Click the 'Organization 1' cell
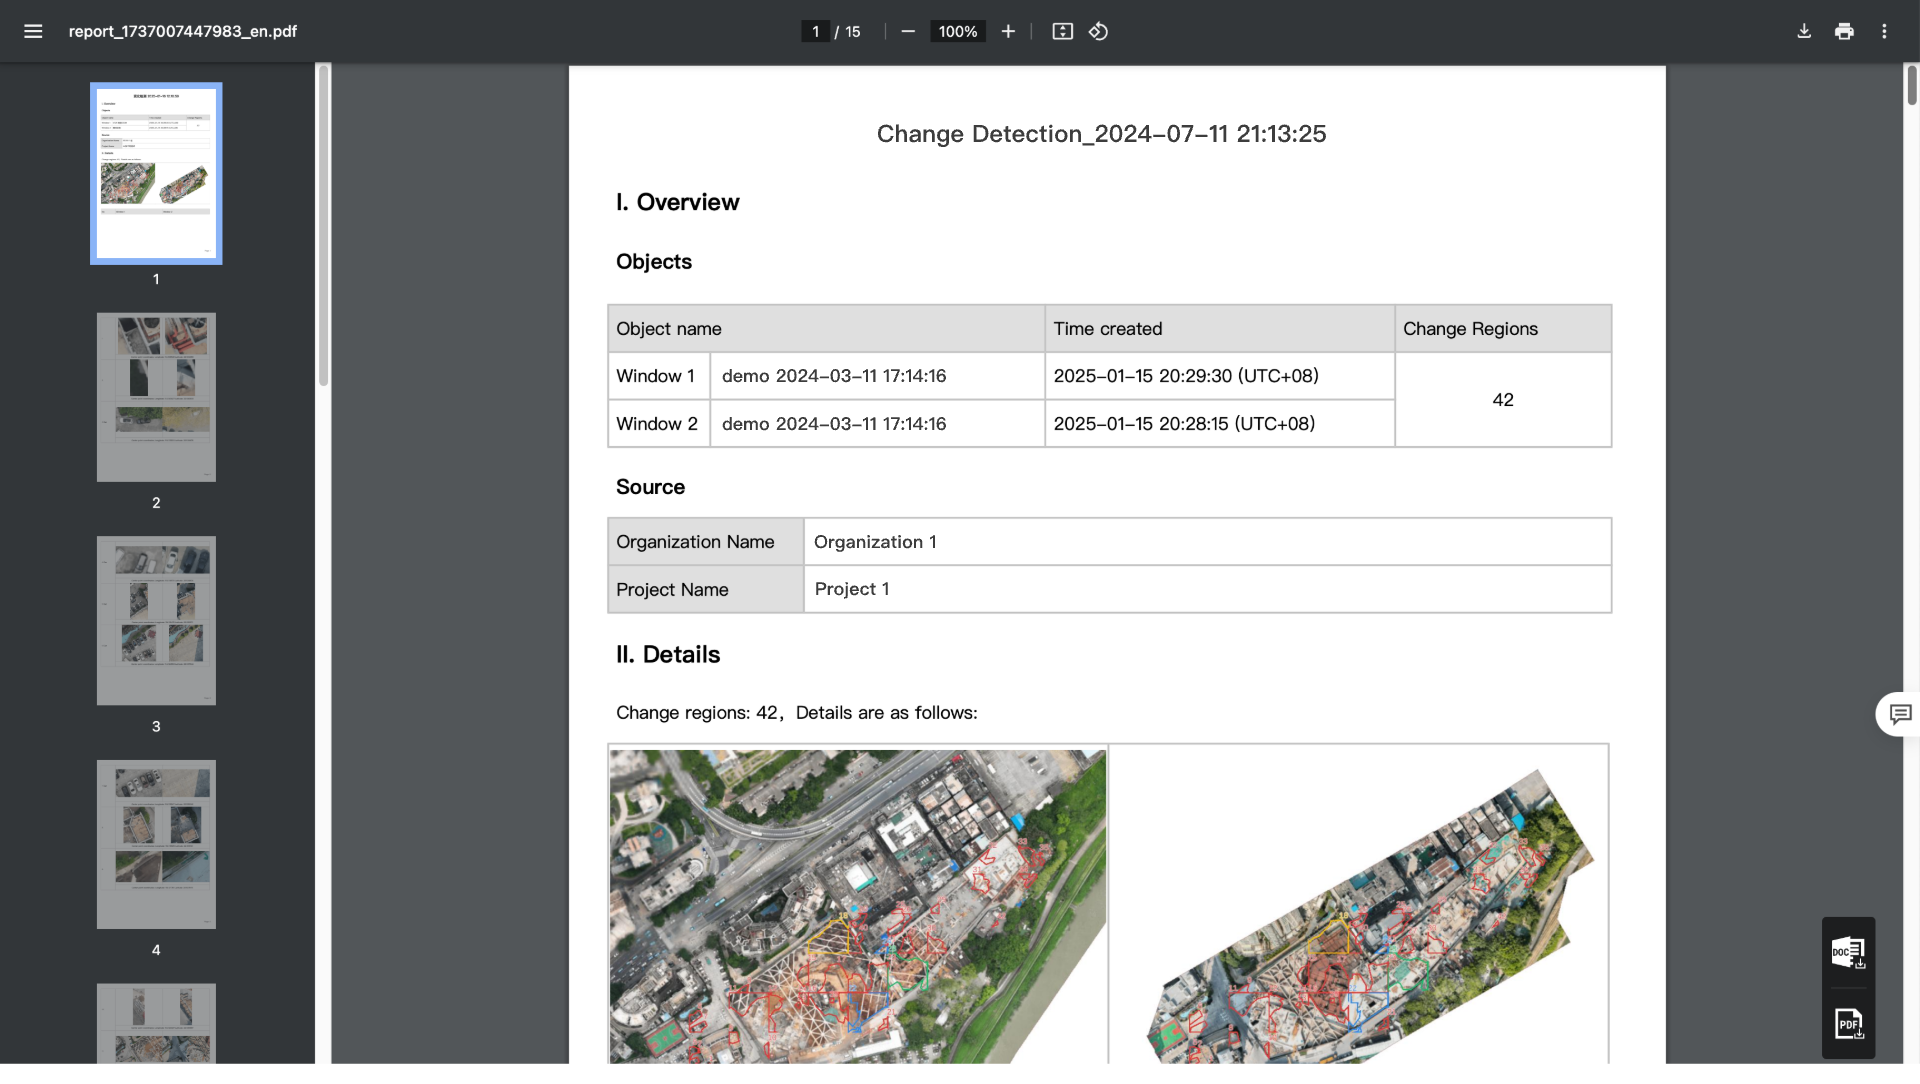This screenshot has height=1084, width=1920. pos(1207,542)
